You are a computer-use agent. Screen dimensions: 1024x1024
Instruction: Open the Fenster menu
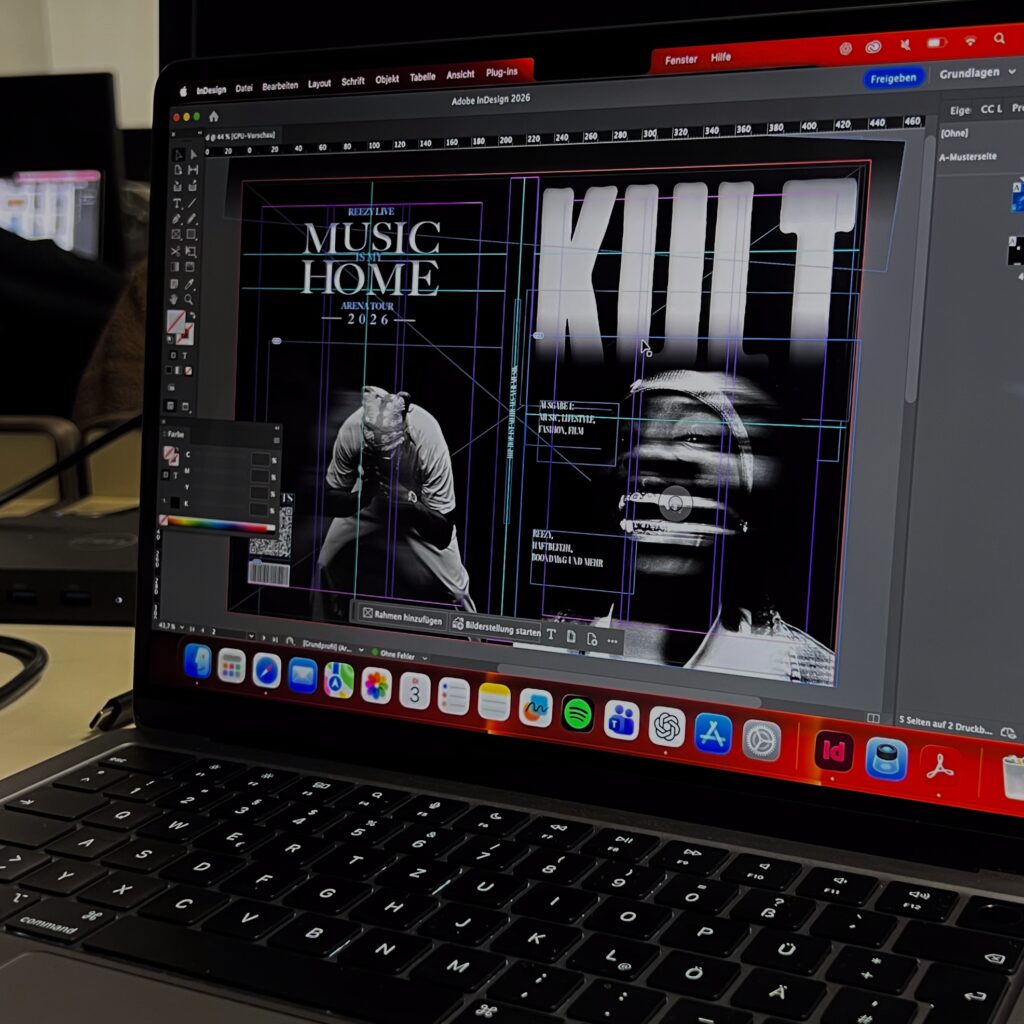tap(681, 60)
